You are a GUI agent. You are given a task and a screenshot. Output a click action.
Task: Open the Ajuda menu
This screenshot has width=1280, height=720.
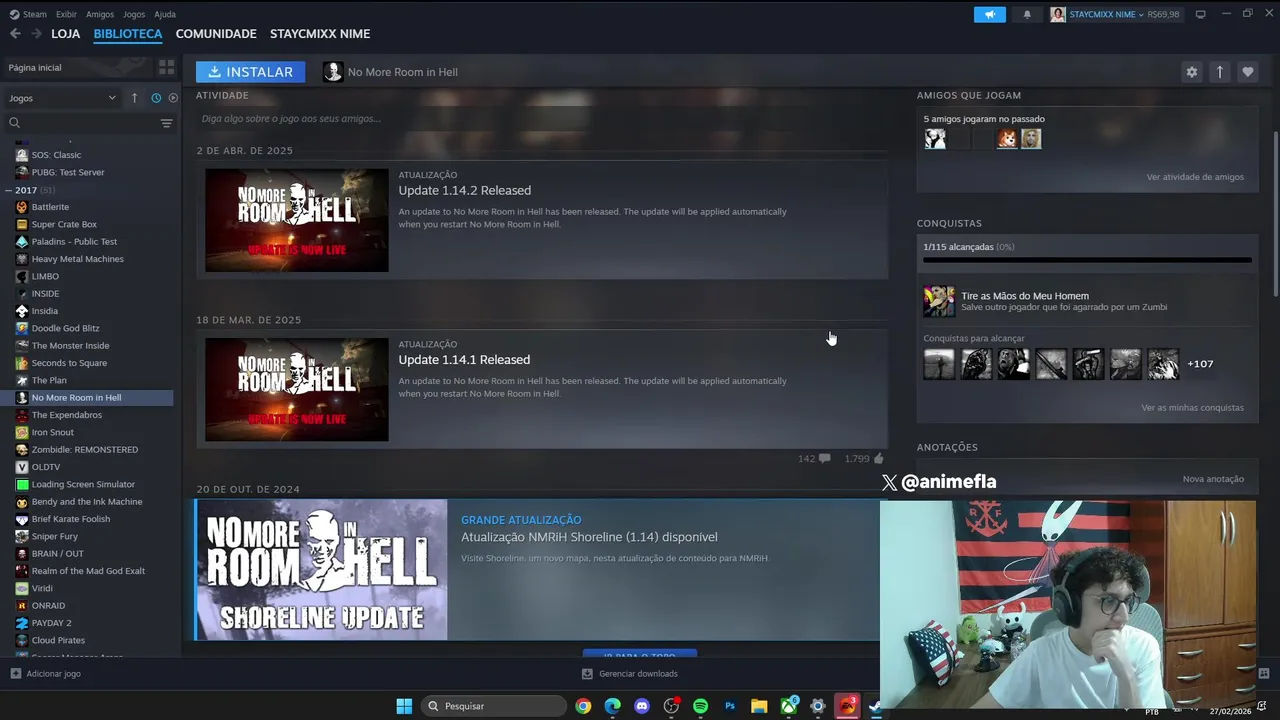165,14
